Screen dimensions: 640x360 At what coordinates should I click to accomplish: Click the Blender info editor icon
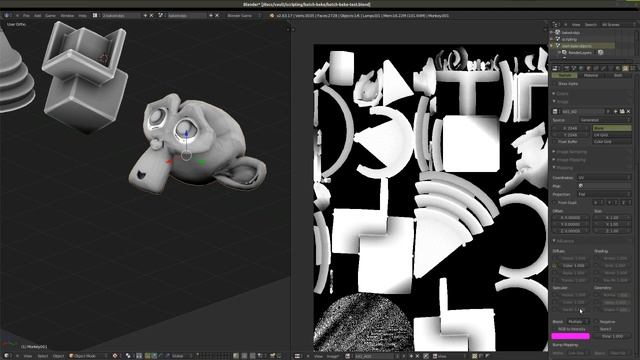click(7, 16)
